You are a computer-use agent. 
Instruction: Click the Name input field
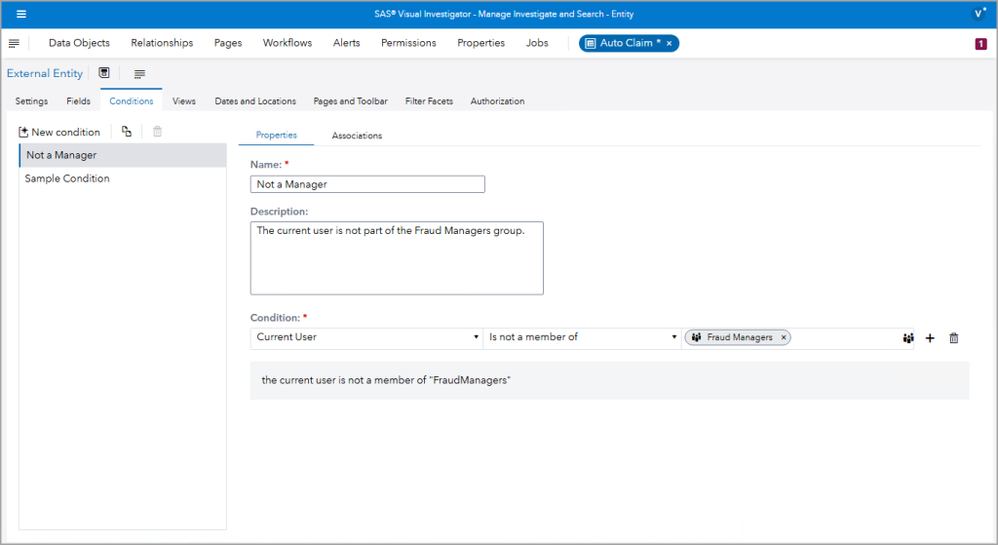(x=367, y=185)
